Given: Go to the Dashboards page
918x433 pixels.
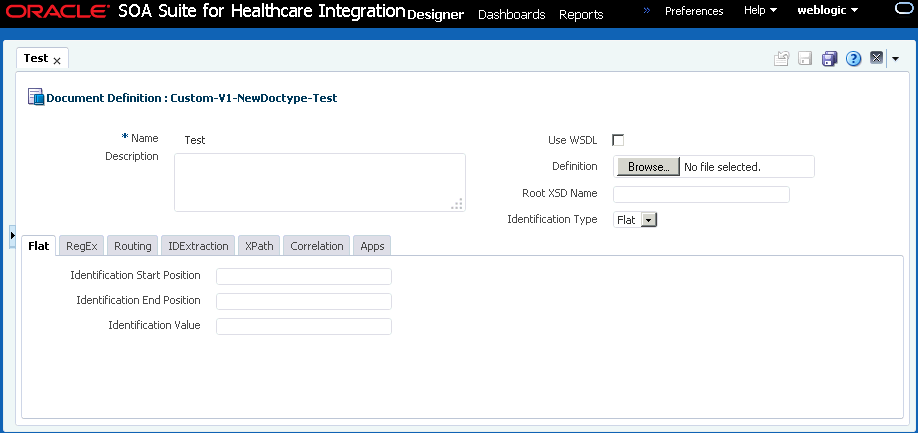Looking at the screenshot, I should [x=512, y=15].
